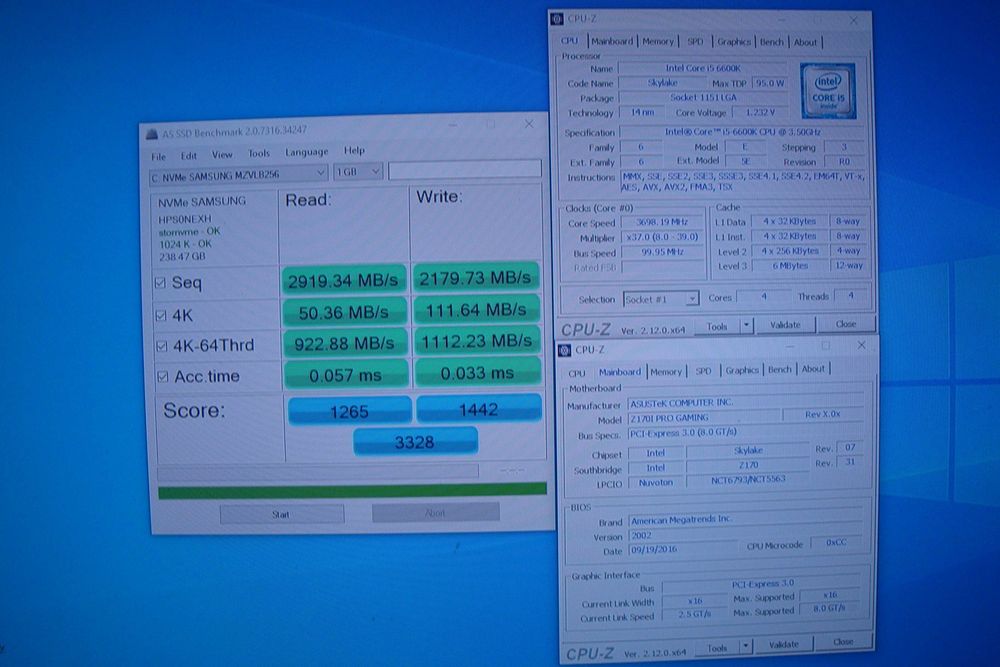The width and height of the screenshot is (1000, 667).
Task: Open Tools dropdown arrow in top CPU-Z
Action: [x=746, y=326]
